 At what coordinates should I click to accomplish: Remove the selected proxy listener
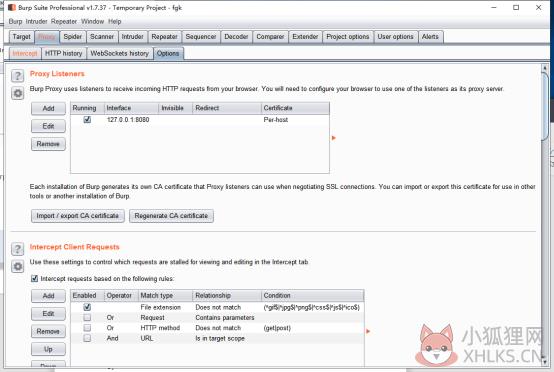point(48,144)
